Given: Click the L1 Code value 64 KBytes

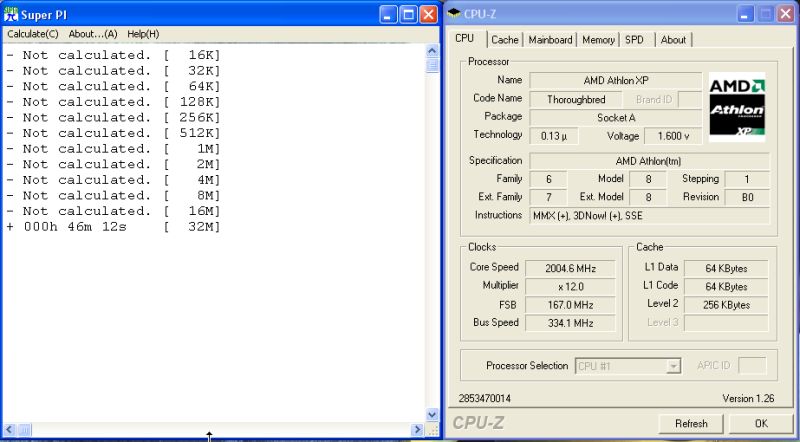Looking at the screenshot, I should click(726, 287).
